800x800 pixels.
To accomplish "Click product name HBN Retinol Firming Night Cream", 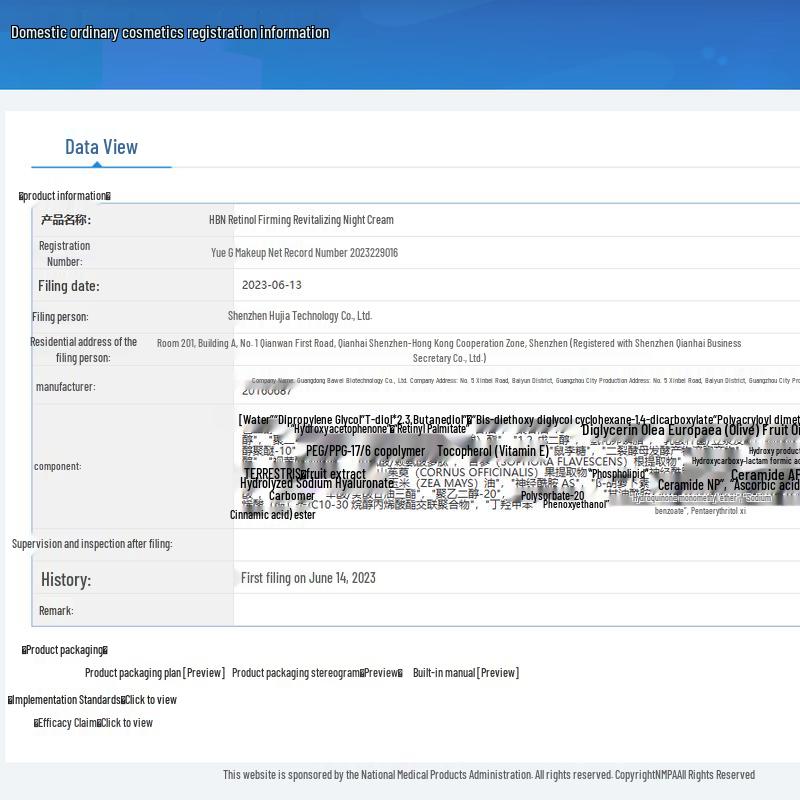I will (x=301, y=220).
